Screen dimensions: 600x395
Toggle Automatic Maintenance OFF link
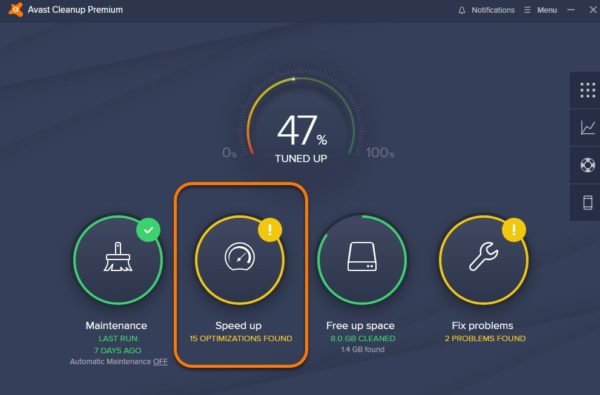click(x=160, y=361)
